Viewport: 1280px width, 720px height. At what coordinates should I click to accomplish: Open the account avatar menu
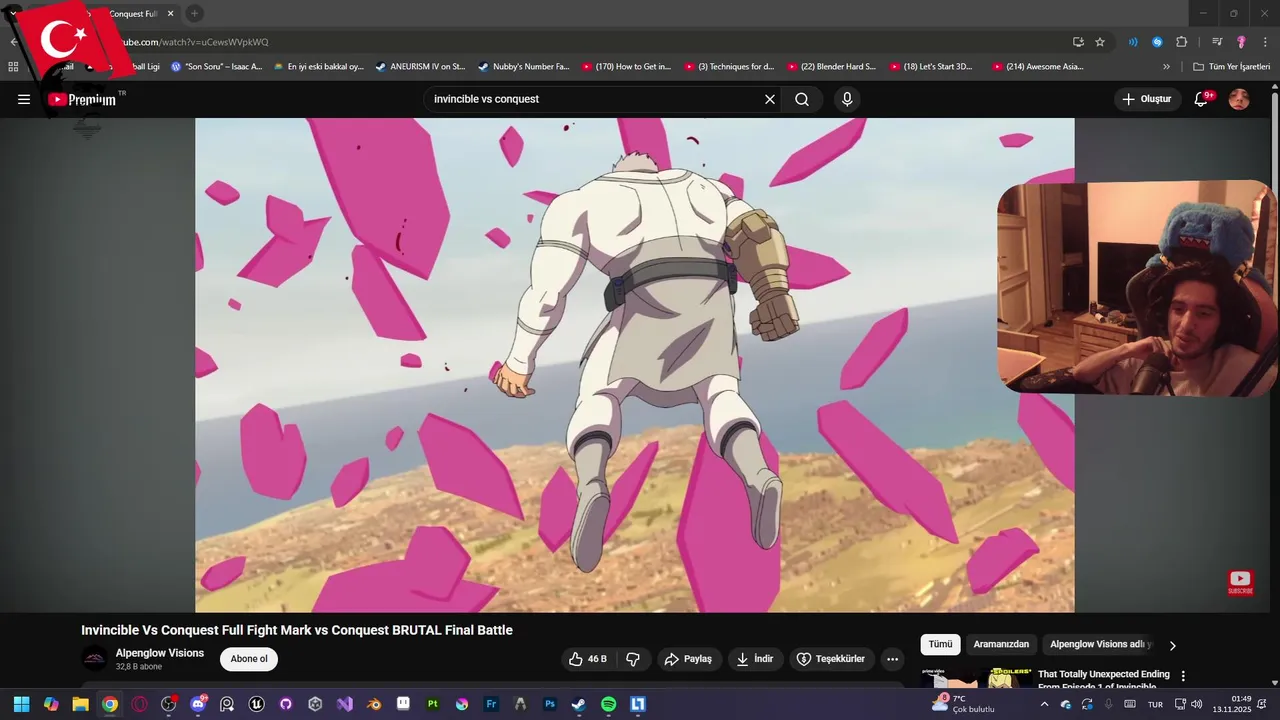pos(1239,99)
